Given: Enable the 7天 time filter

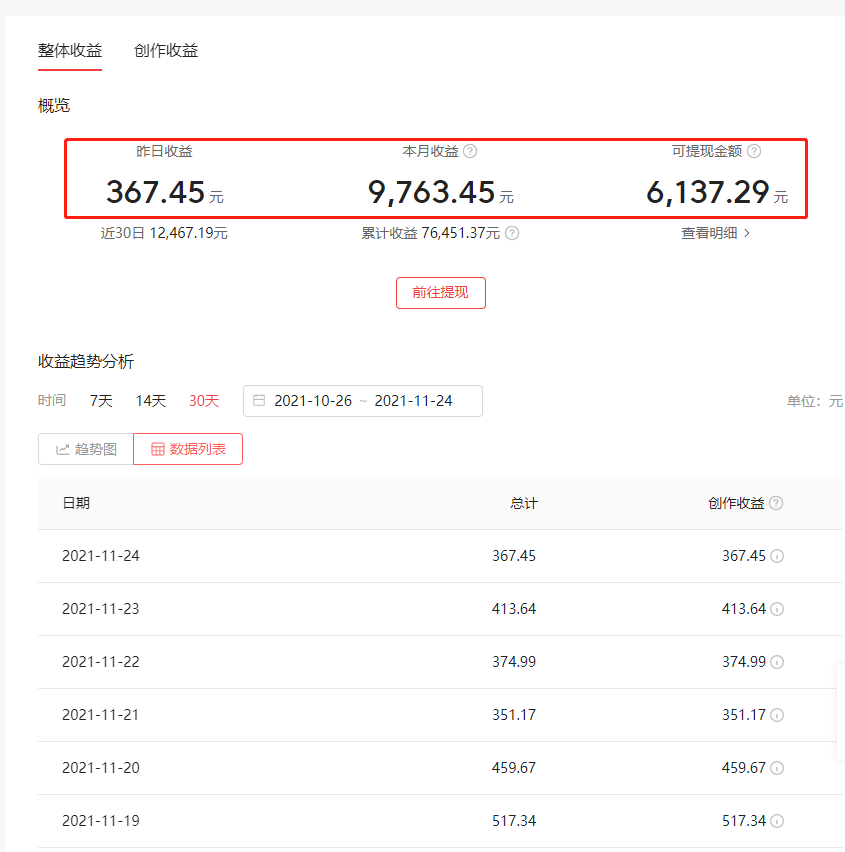Looking at the screenshot, I should [100, 400].
